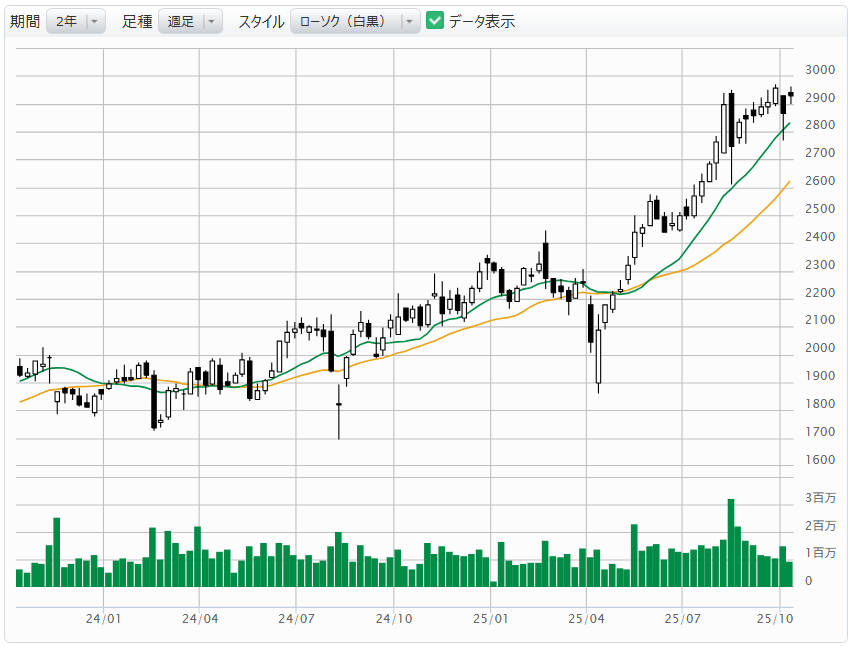Click the orange moving average line's right end

[789, 182]
